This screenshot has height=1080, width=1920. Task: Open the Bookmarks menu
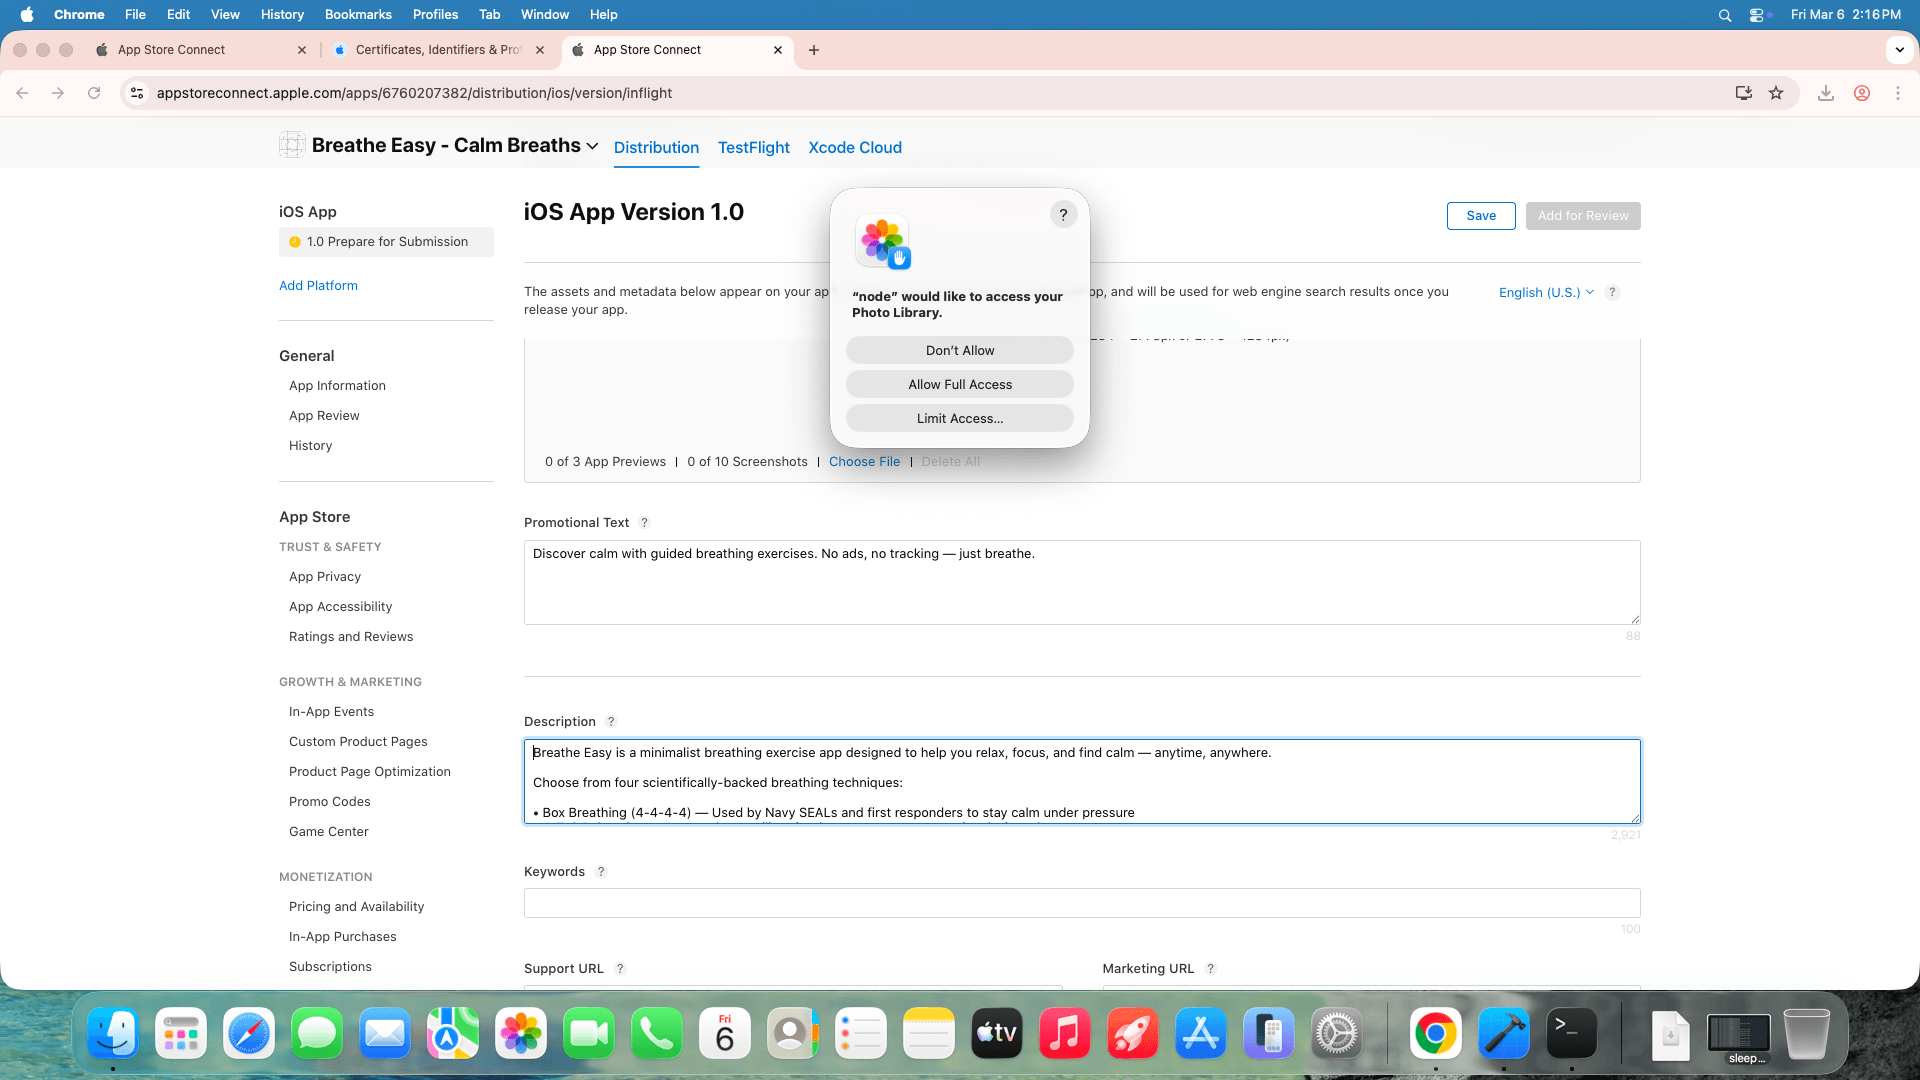pyautogui.click(x=358, y=14)
